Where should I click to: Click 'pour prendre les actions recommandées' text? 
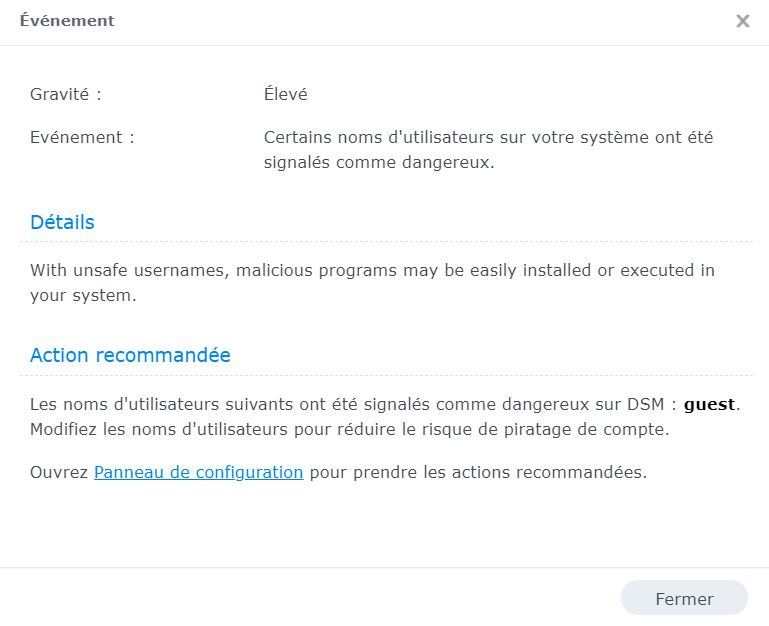478,472
